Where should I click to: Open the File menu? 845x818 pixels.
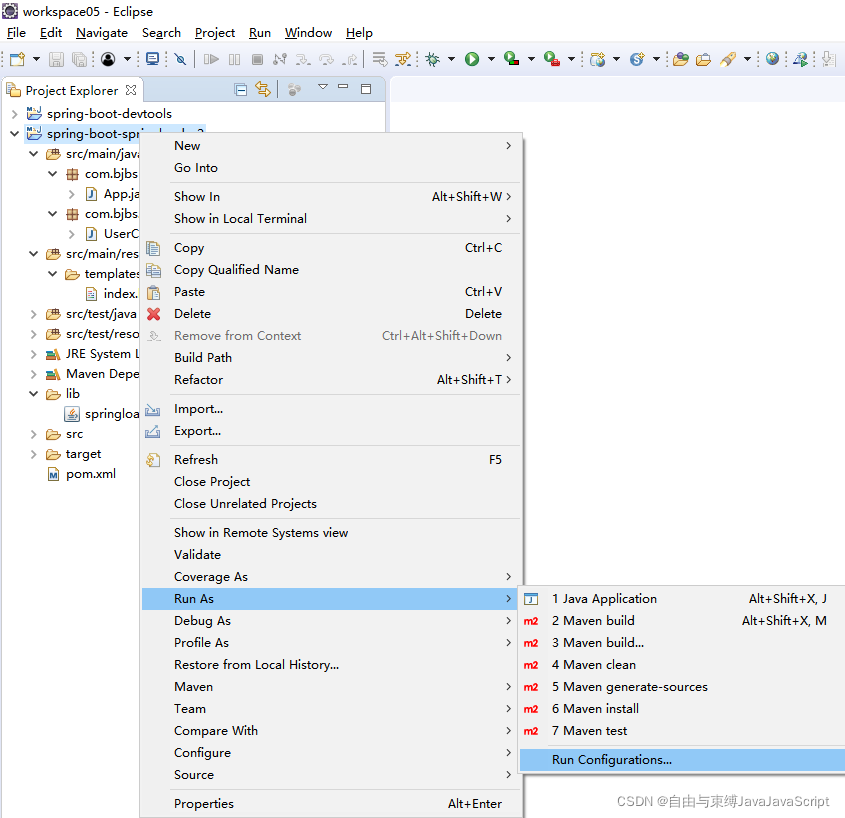pos(16,33)
